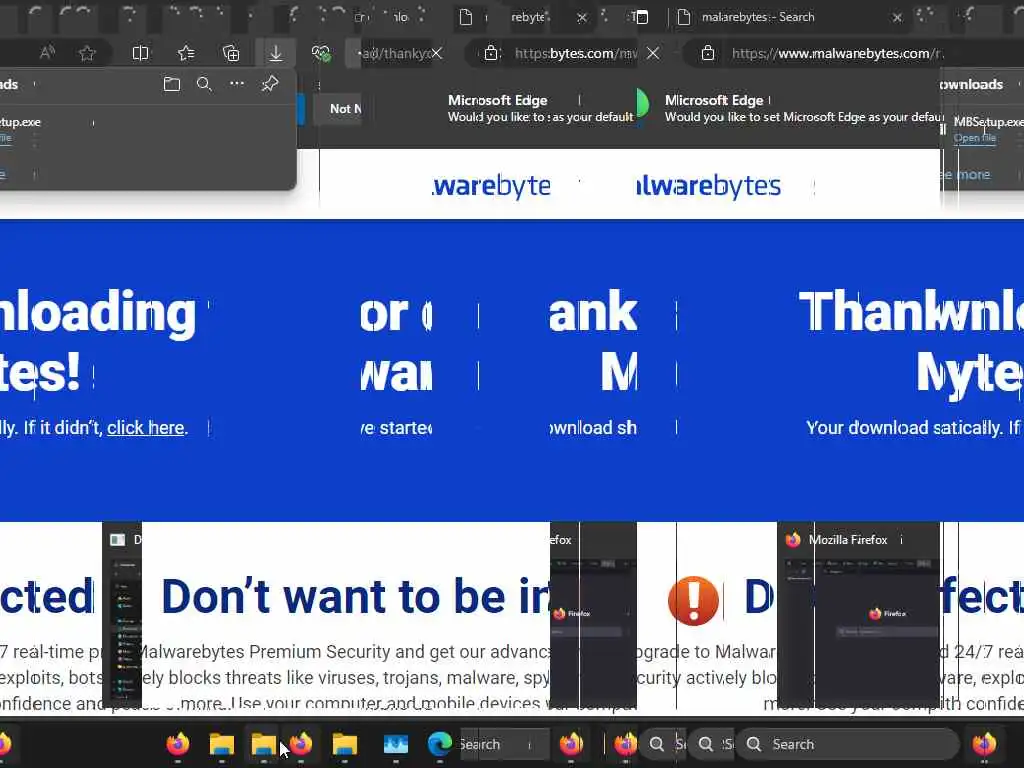
Task: Click the 'click here' download link
Action: pyautogui.click(x=146, y=428)
